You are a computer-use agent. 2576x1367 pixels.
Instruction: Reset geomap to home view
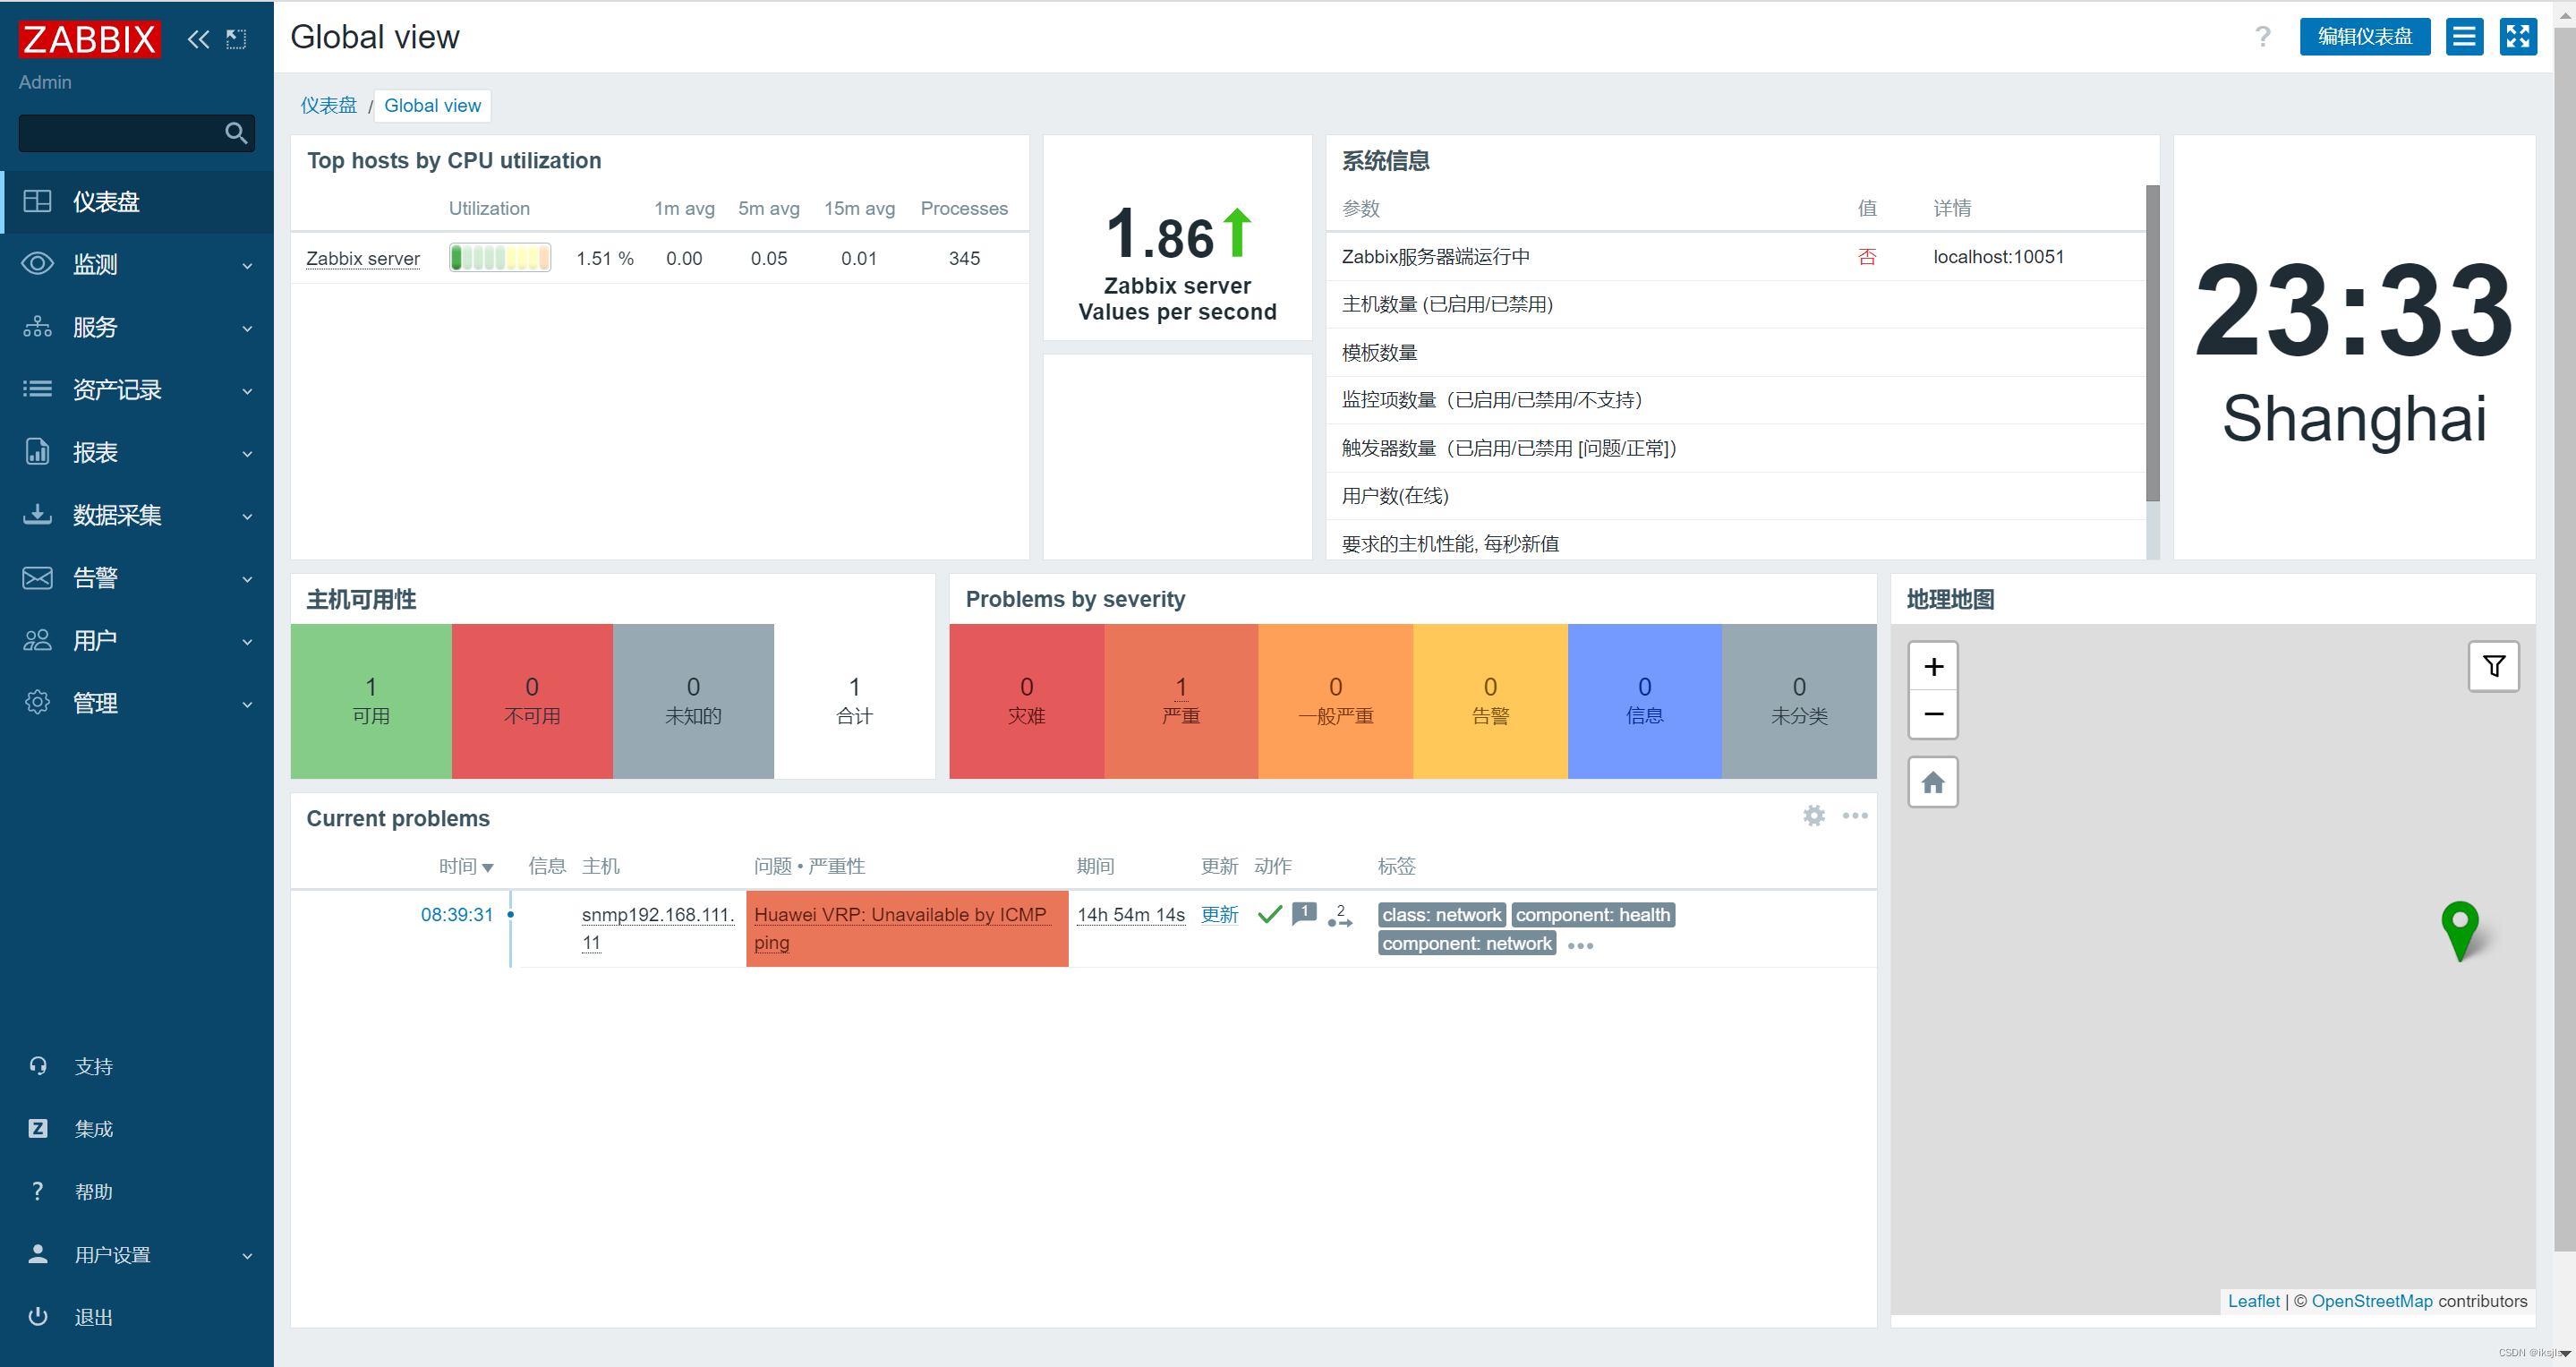tap(1933, 783)
